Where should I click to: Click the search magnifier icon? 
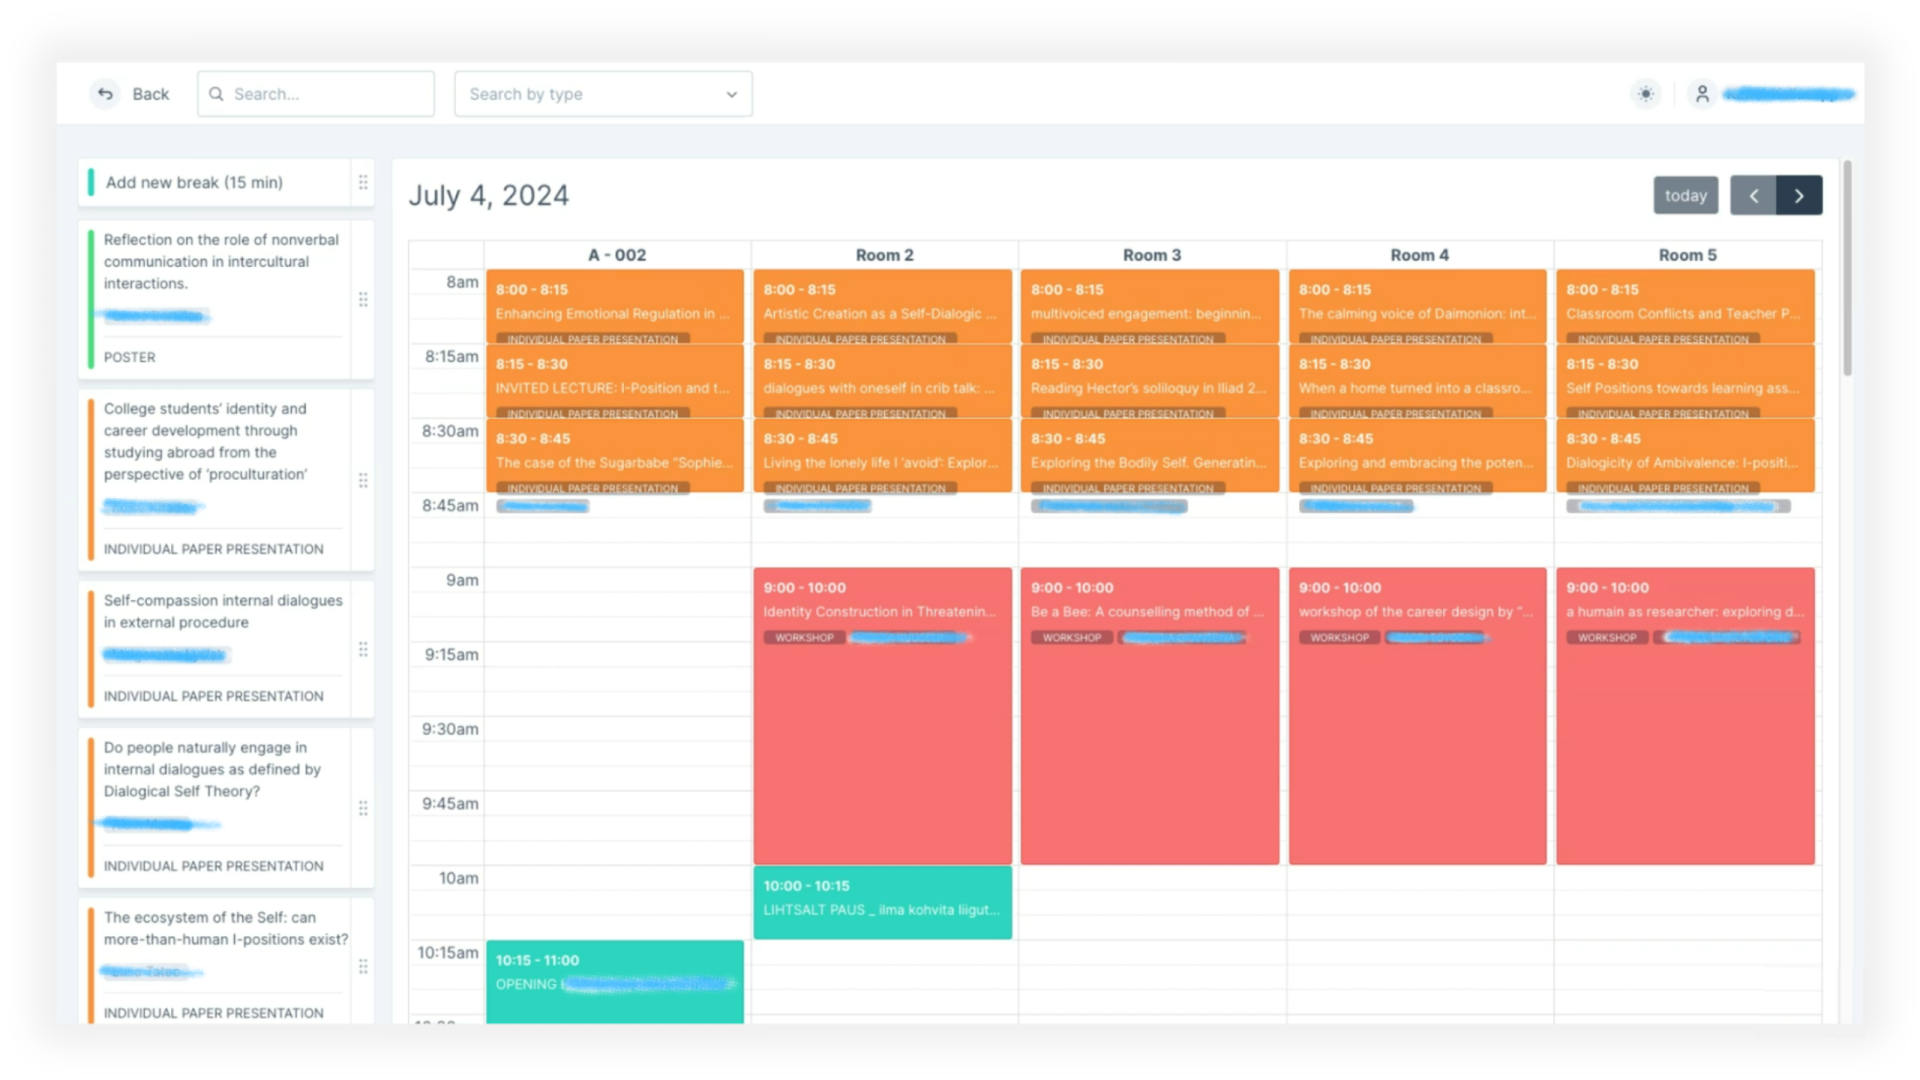(x=220, y=94)
